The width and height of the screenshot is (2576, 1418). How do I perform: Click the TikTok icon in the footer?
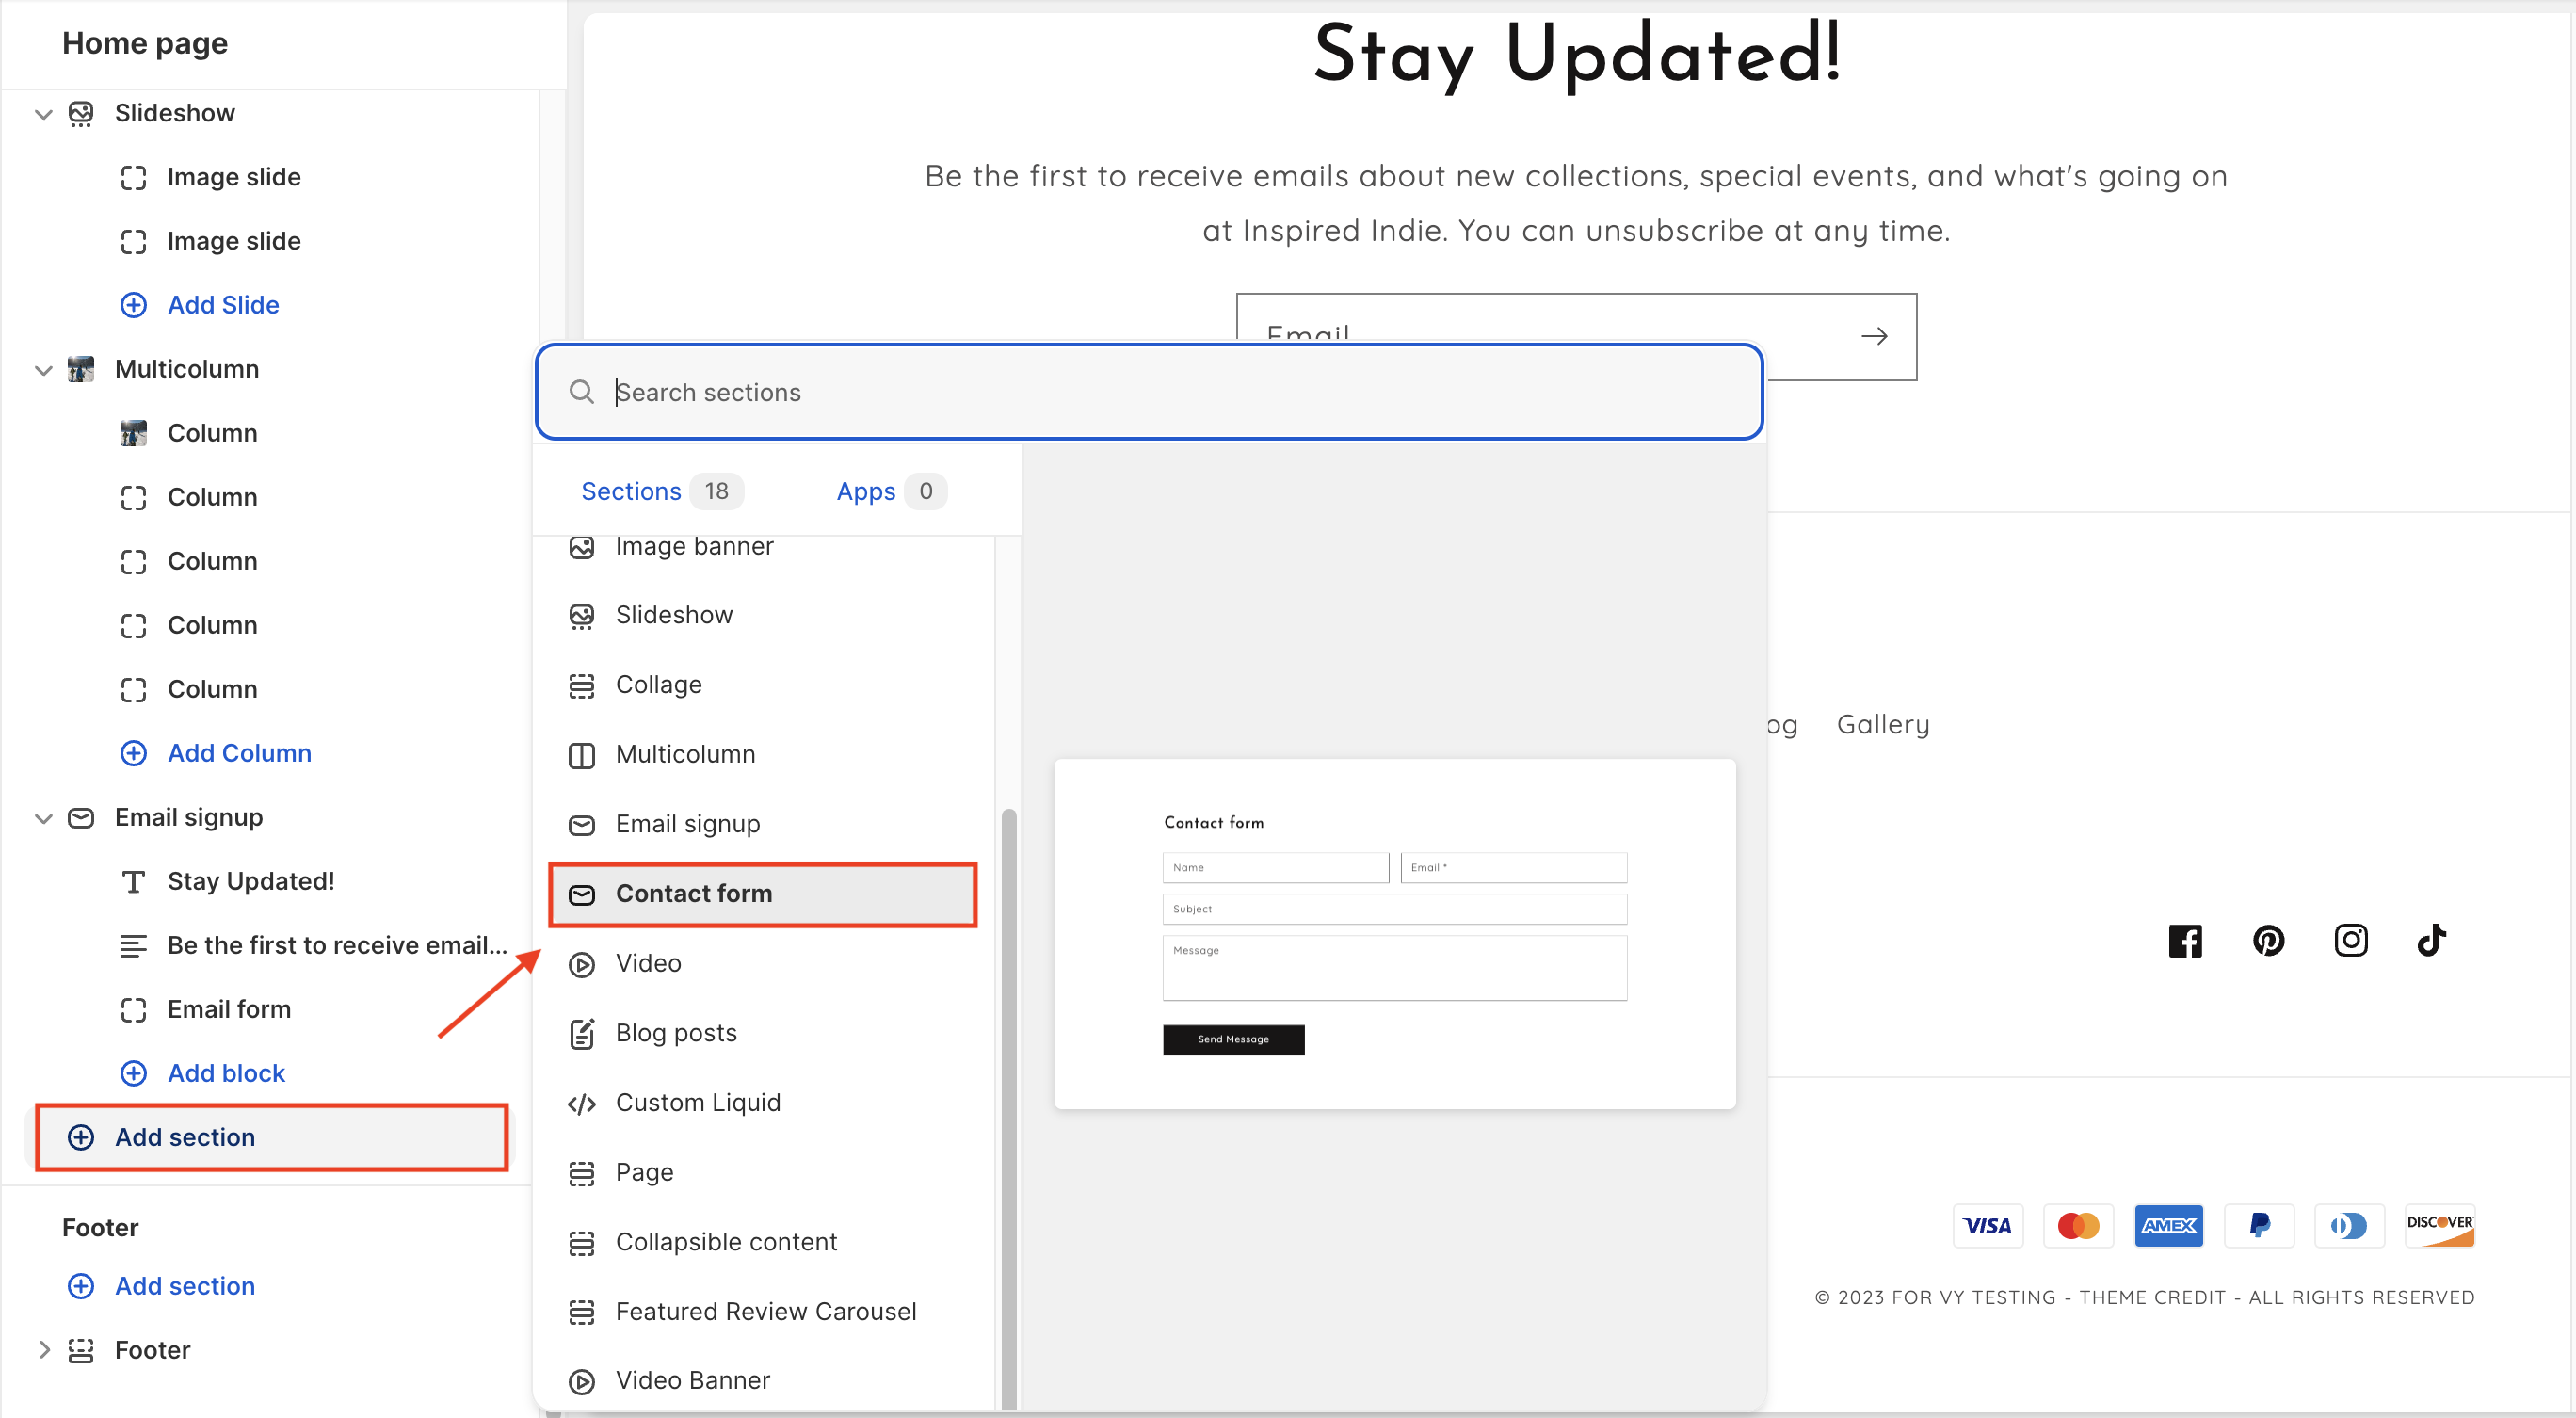2431,941
